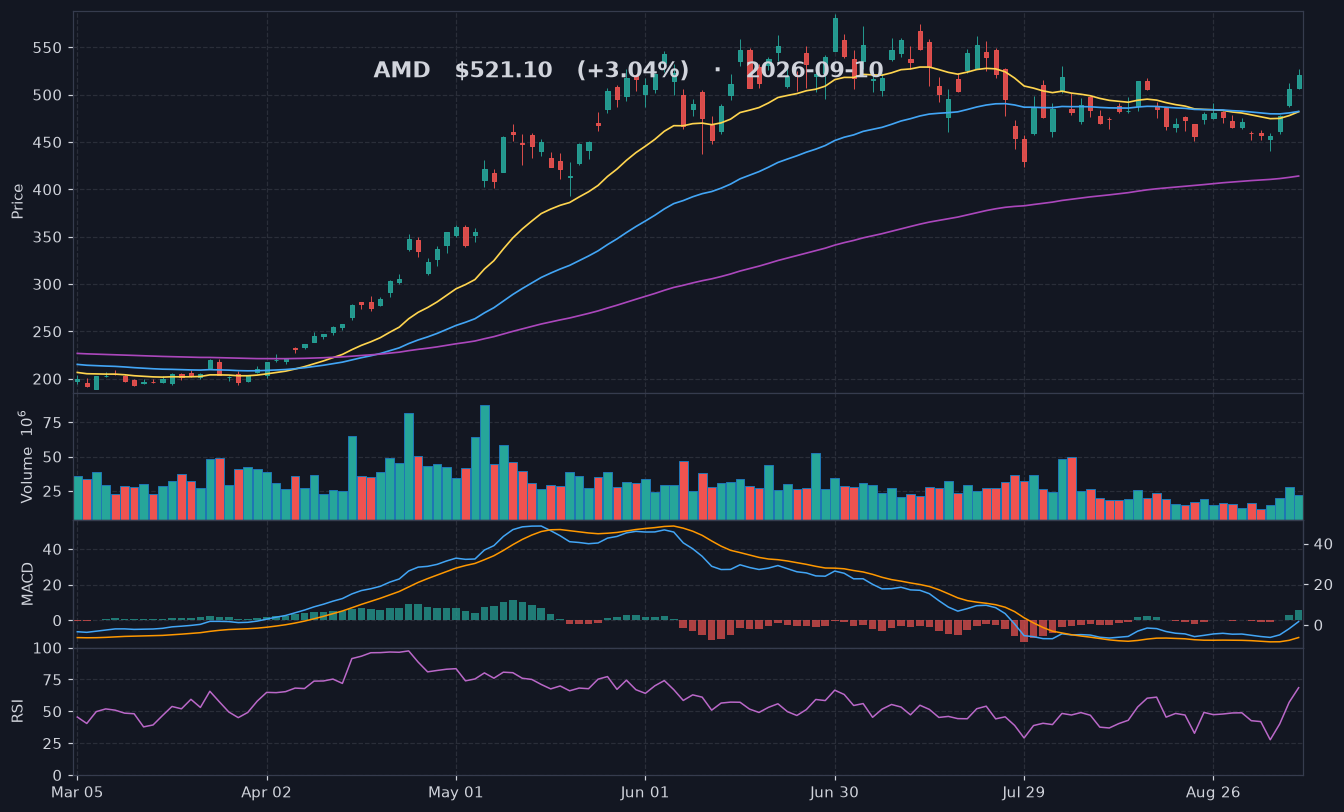Click the Price axis label
Image resolution: width=1344 pixels, height=812 pixels.
tap(17, 201)
